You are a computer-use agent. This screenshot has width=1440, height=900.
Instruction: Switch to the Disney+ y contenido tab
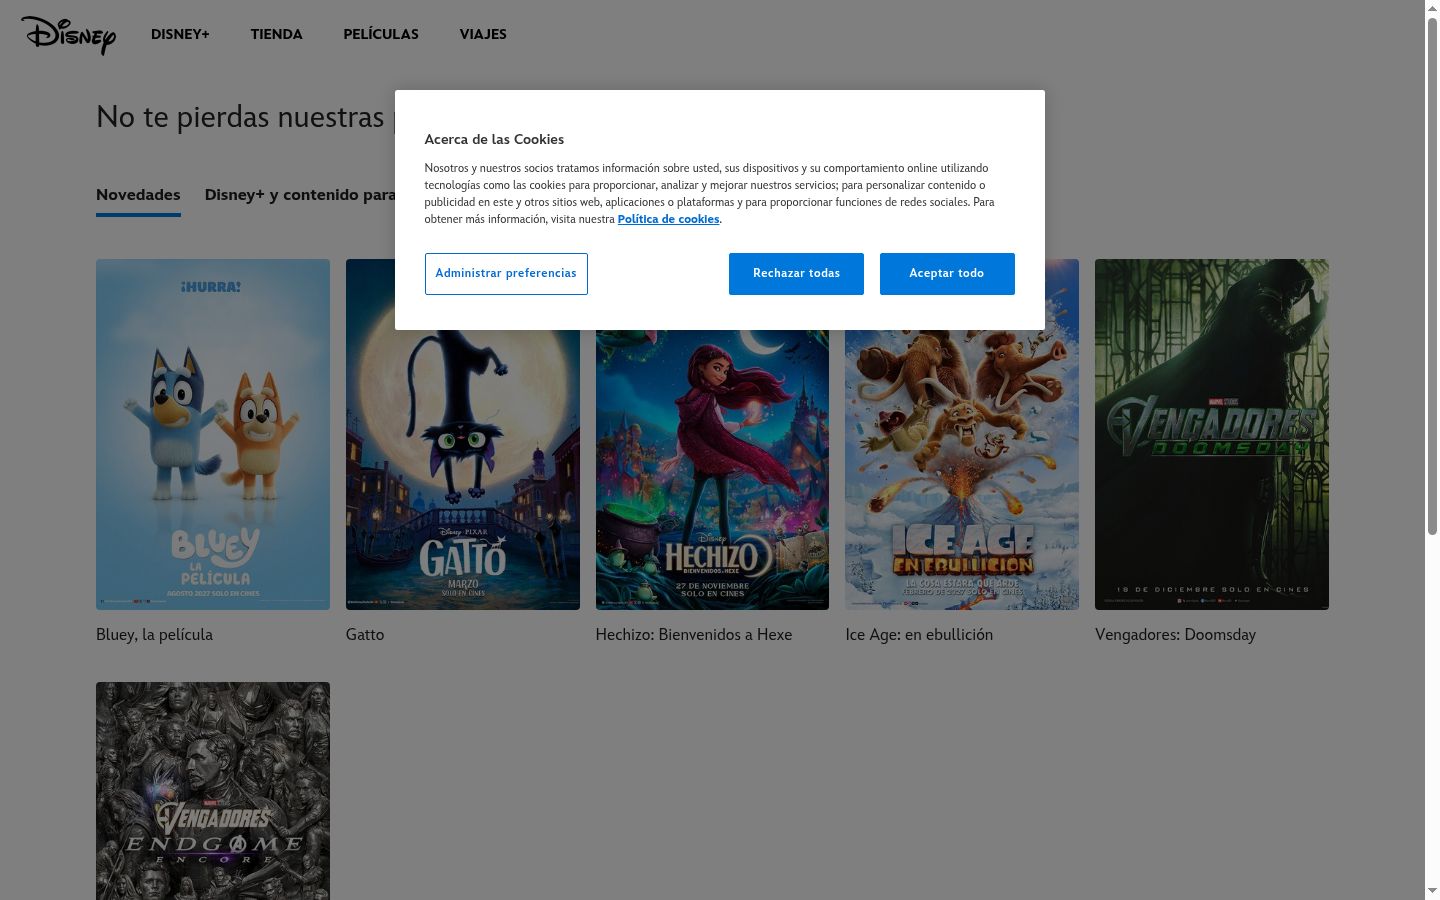click(x=300, y=195)
